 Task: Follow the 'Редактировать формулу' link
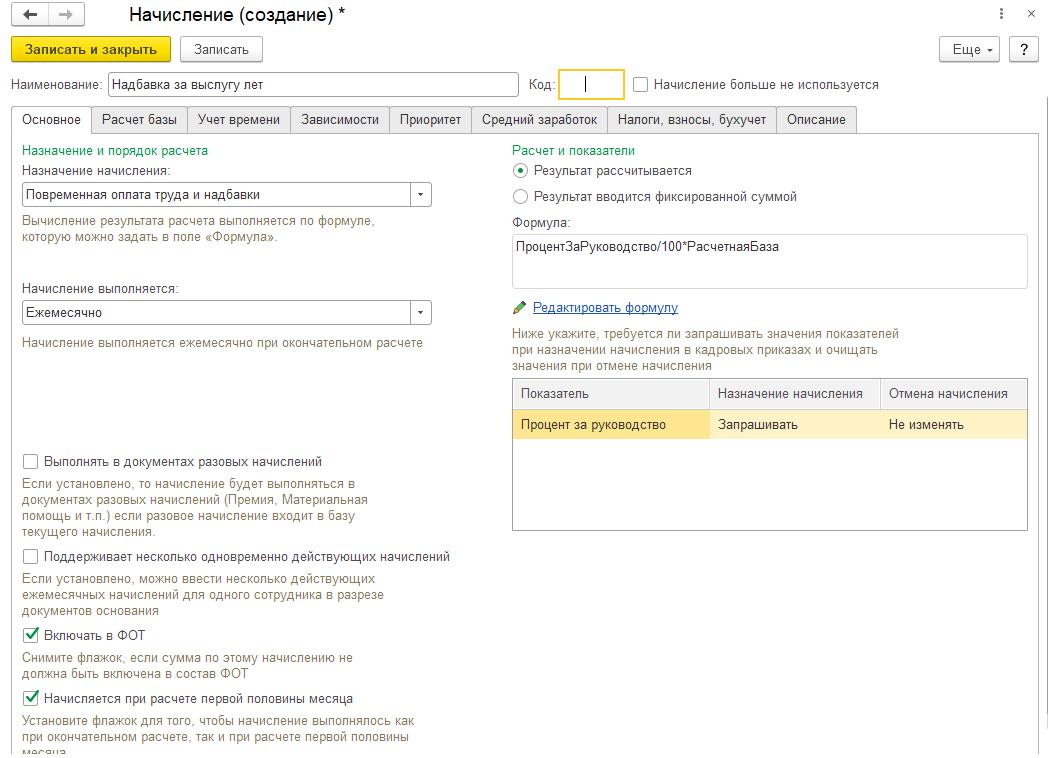pos(605,308)
